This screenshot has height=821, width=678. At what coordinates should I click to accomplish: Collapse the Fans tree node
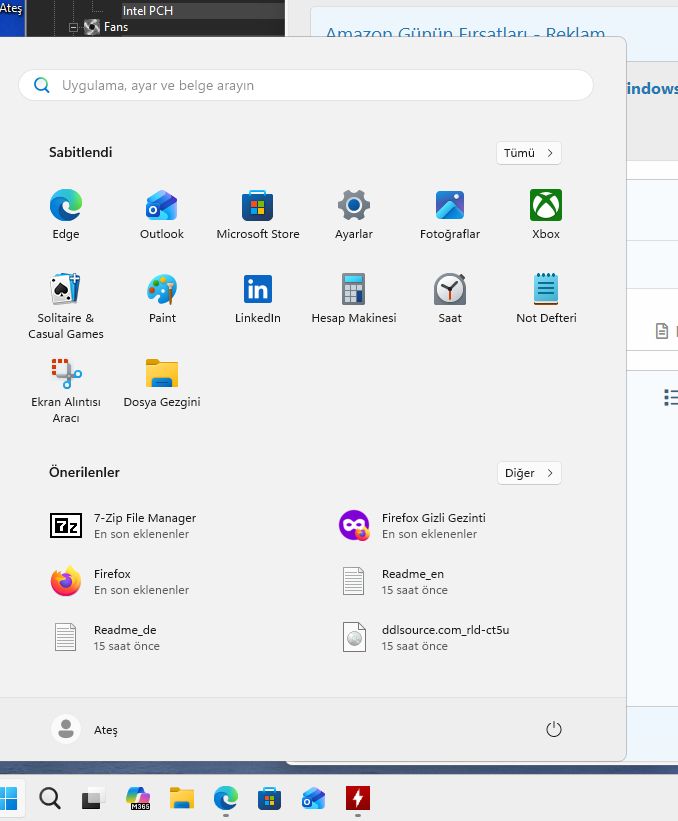(x=73, y=27)
